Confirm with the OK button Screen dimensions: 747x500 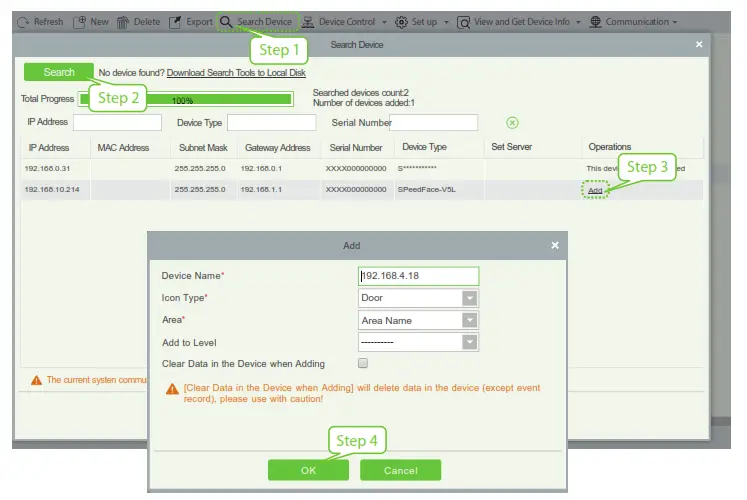point(308,470)
